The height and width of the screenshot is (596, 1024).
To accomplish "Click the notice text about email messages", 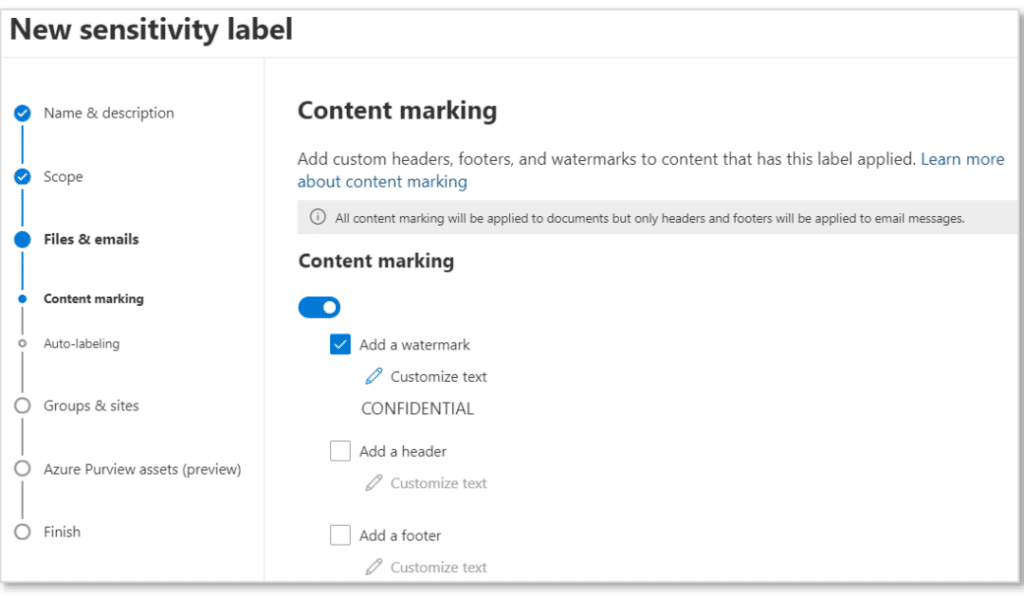I will (649, 219).
